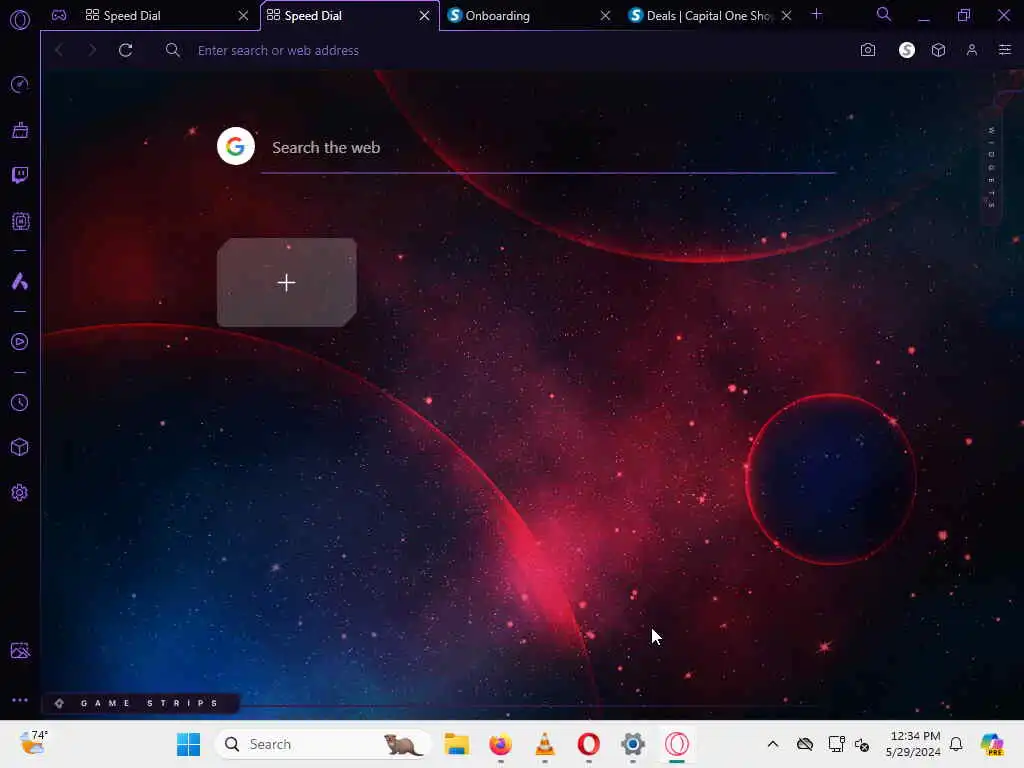The image size is (1024, 768).
Task: Close the Deals Capital One Shopping tab
Action: click(786, 16)
